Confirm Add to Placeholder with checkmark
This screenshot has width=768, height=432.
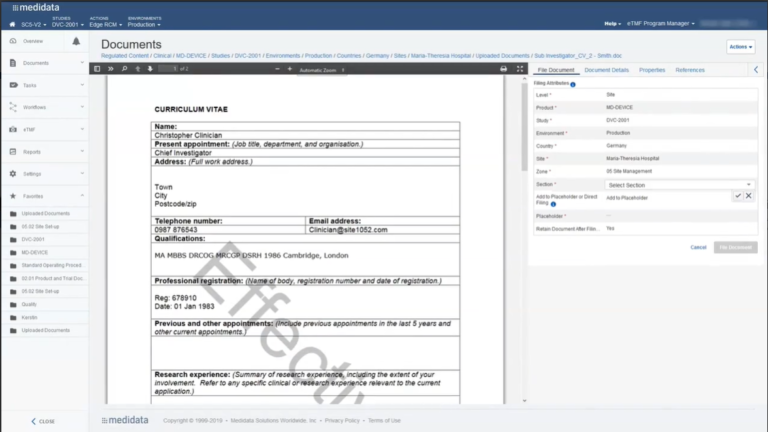pos(738,196)
